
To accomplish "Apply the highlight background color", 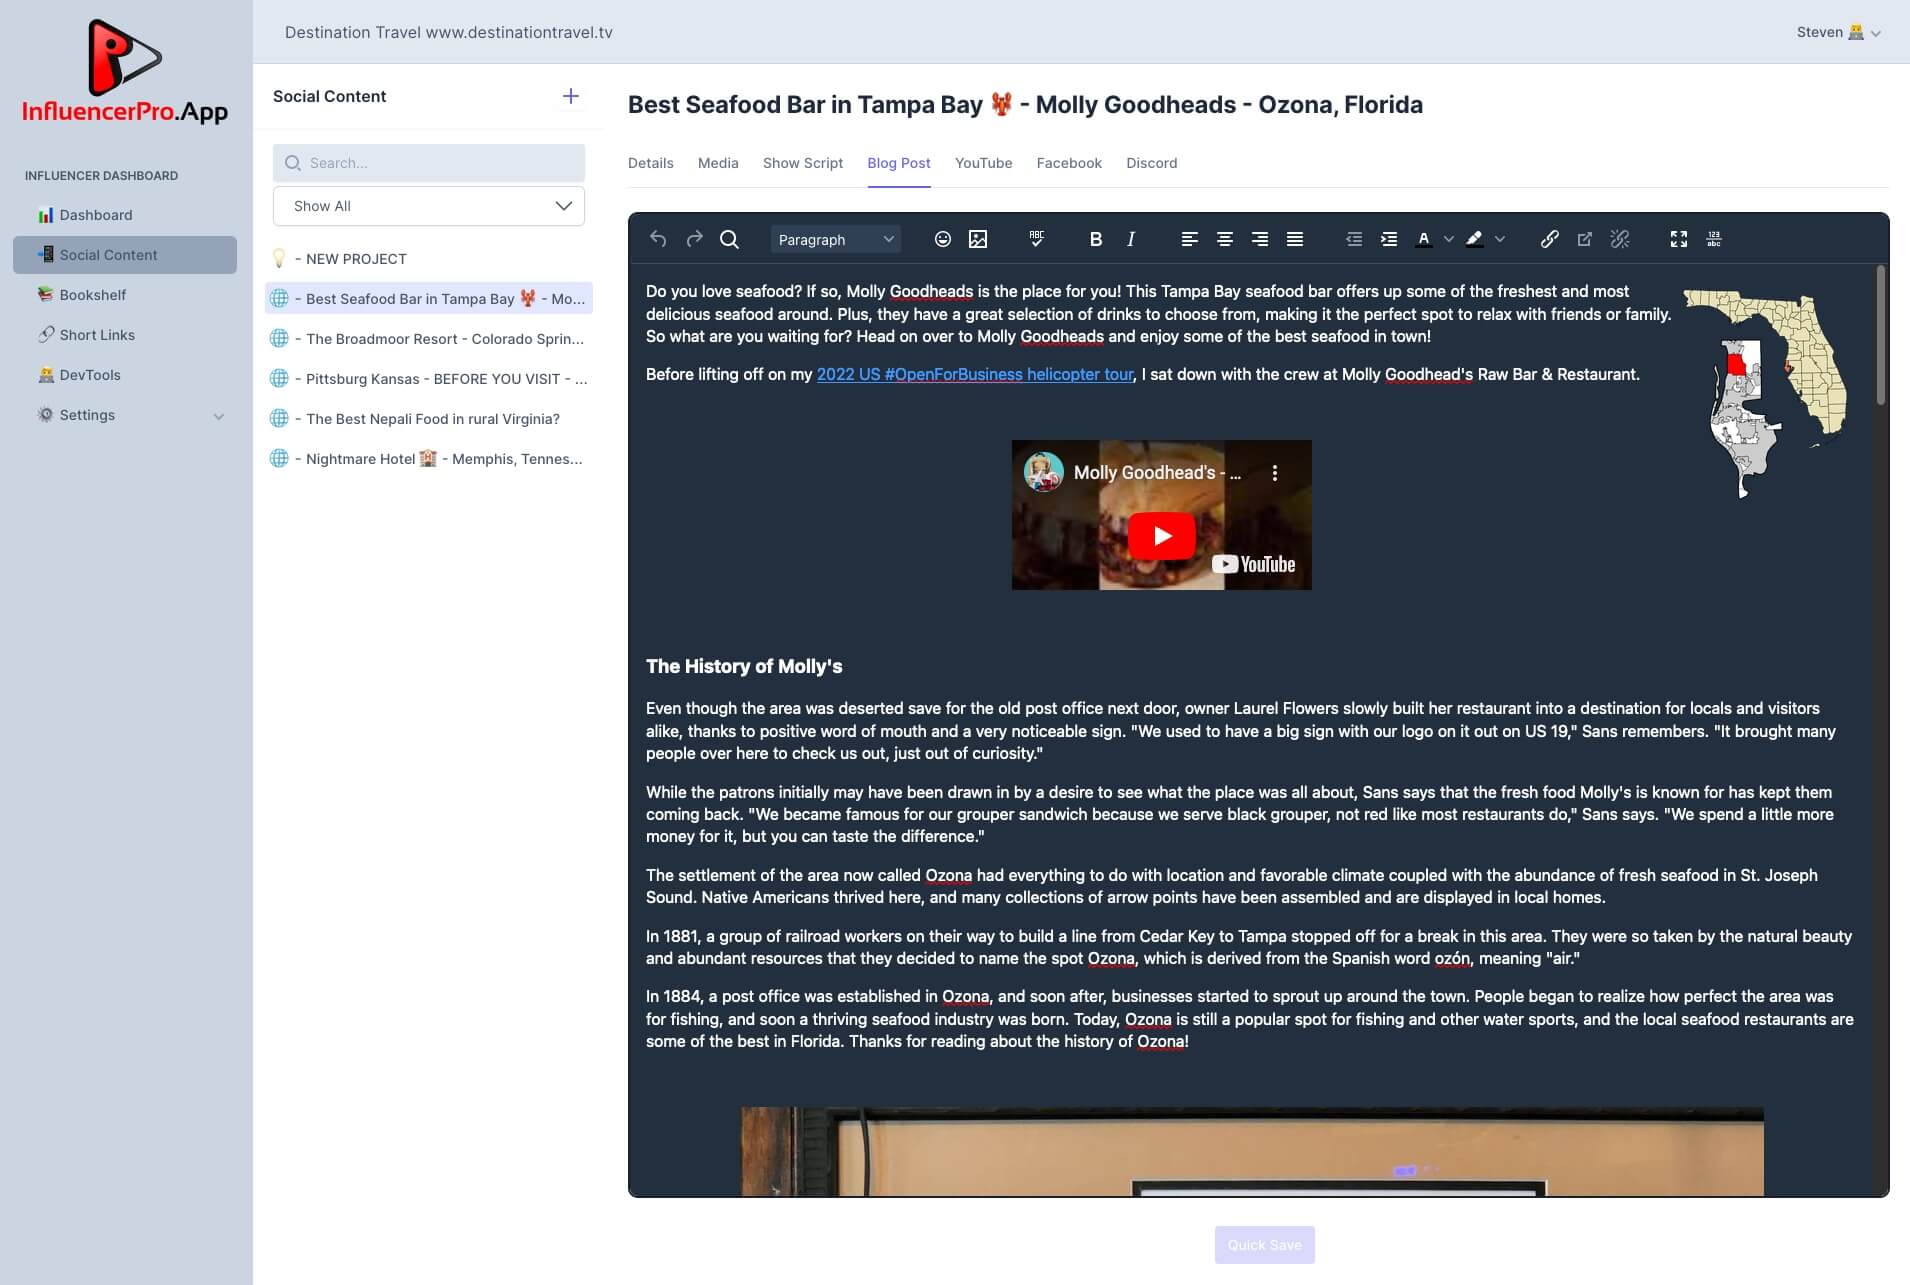I will [1474, 239].
